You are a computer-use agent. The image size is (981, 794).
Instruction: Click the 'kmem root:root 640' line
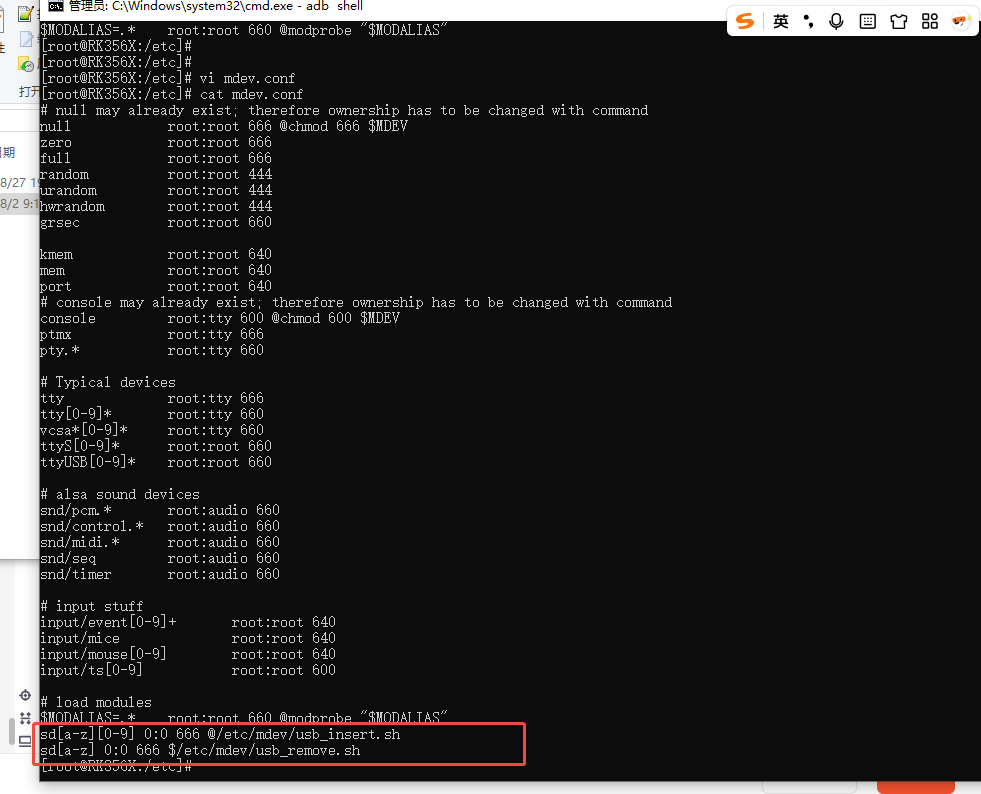point(156,255)
